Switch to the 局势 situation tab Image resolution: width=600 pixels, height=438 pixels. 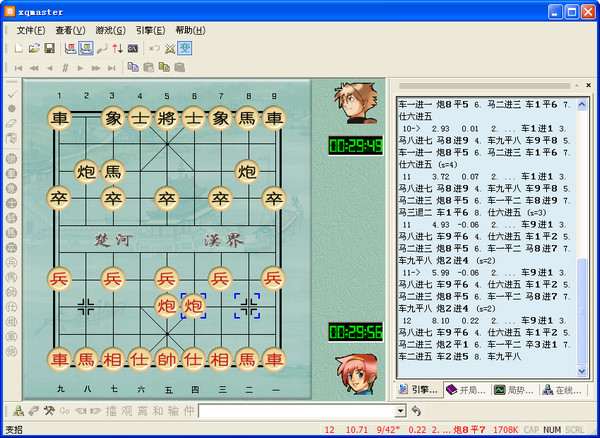tap(514, 390)
